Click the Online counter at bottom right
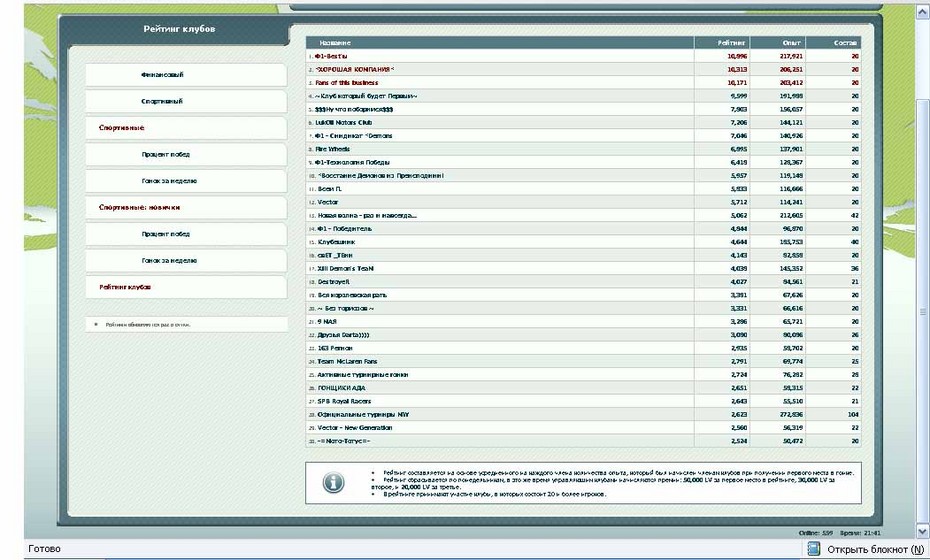Viewport: 930px width, 560px height. click(814, 533)
